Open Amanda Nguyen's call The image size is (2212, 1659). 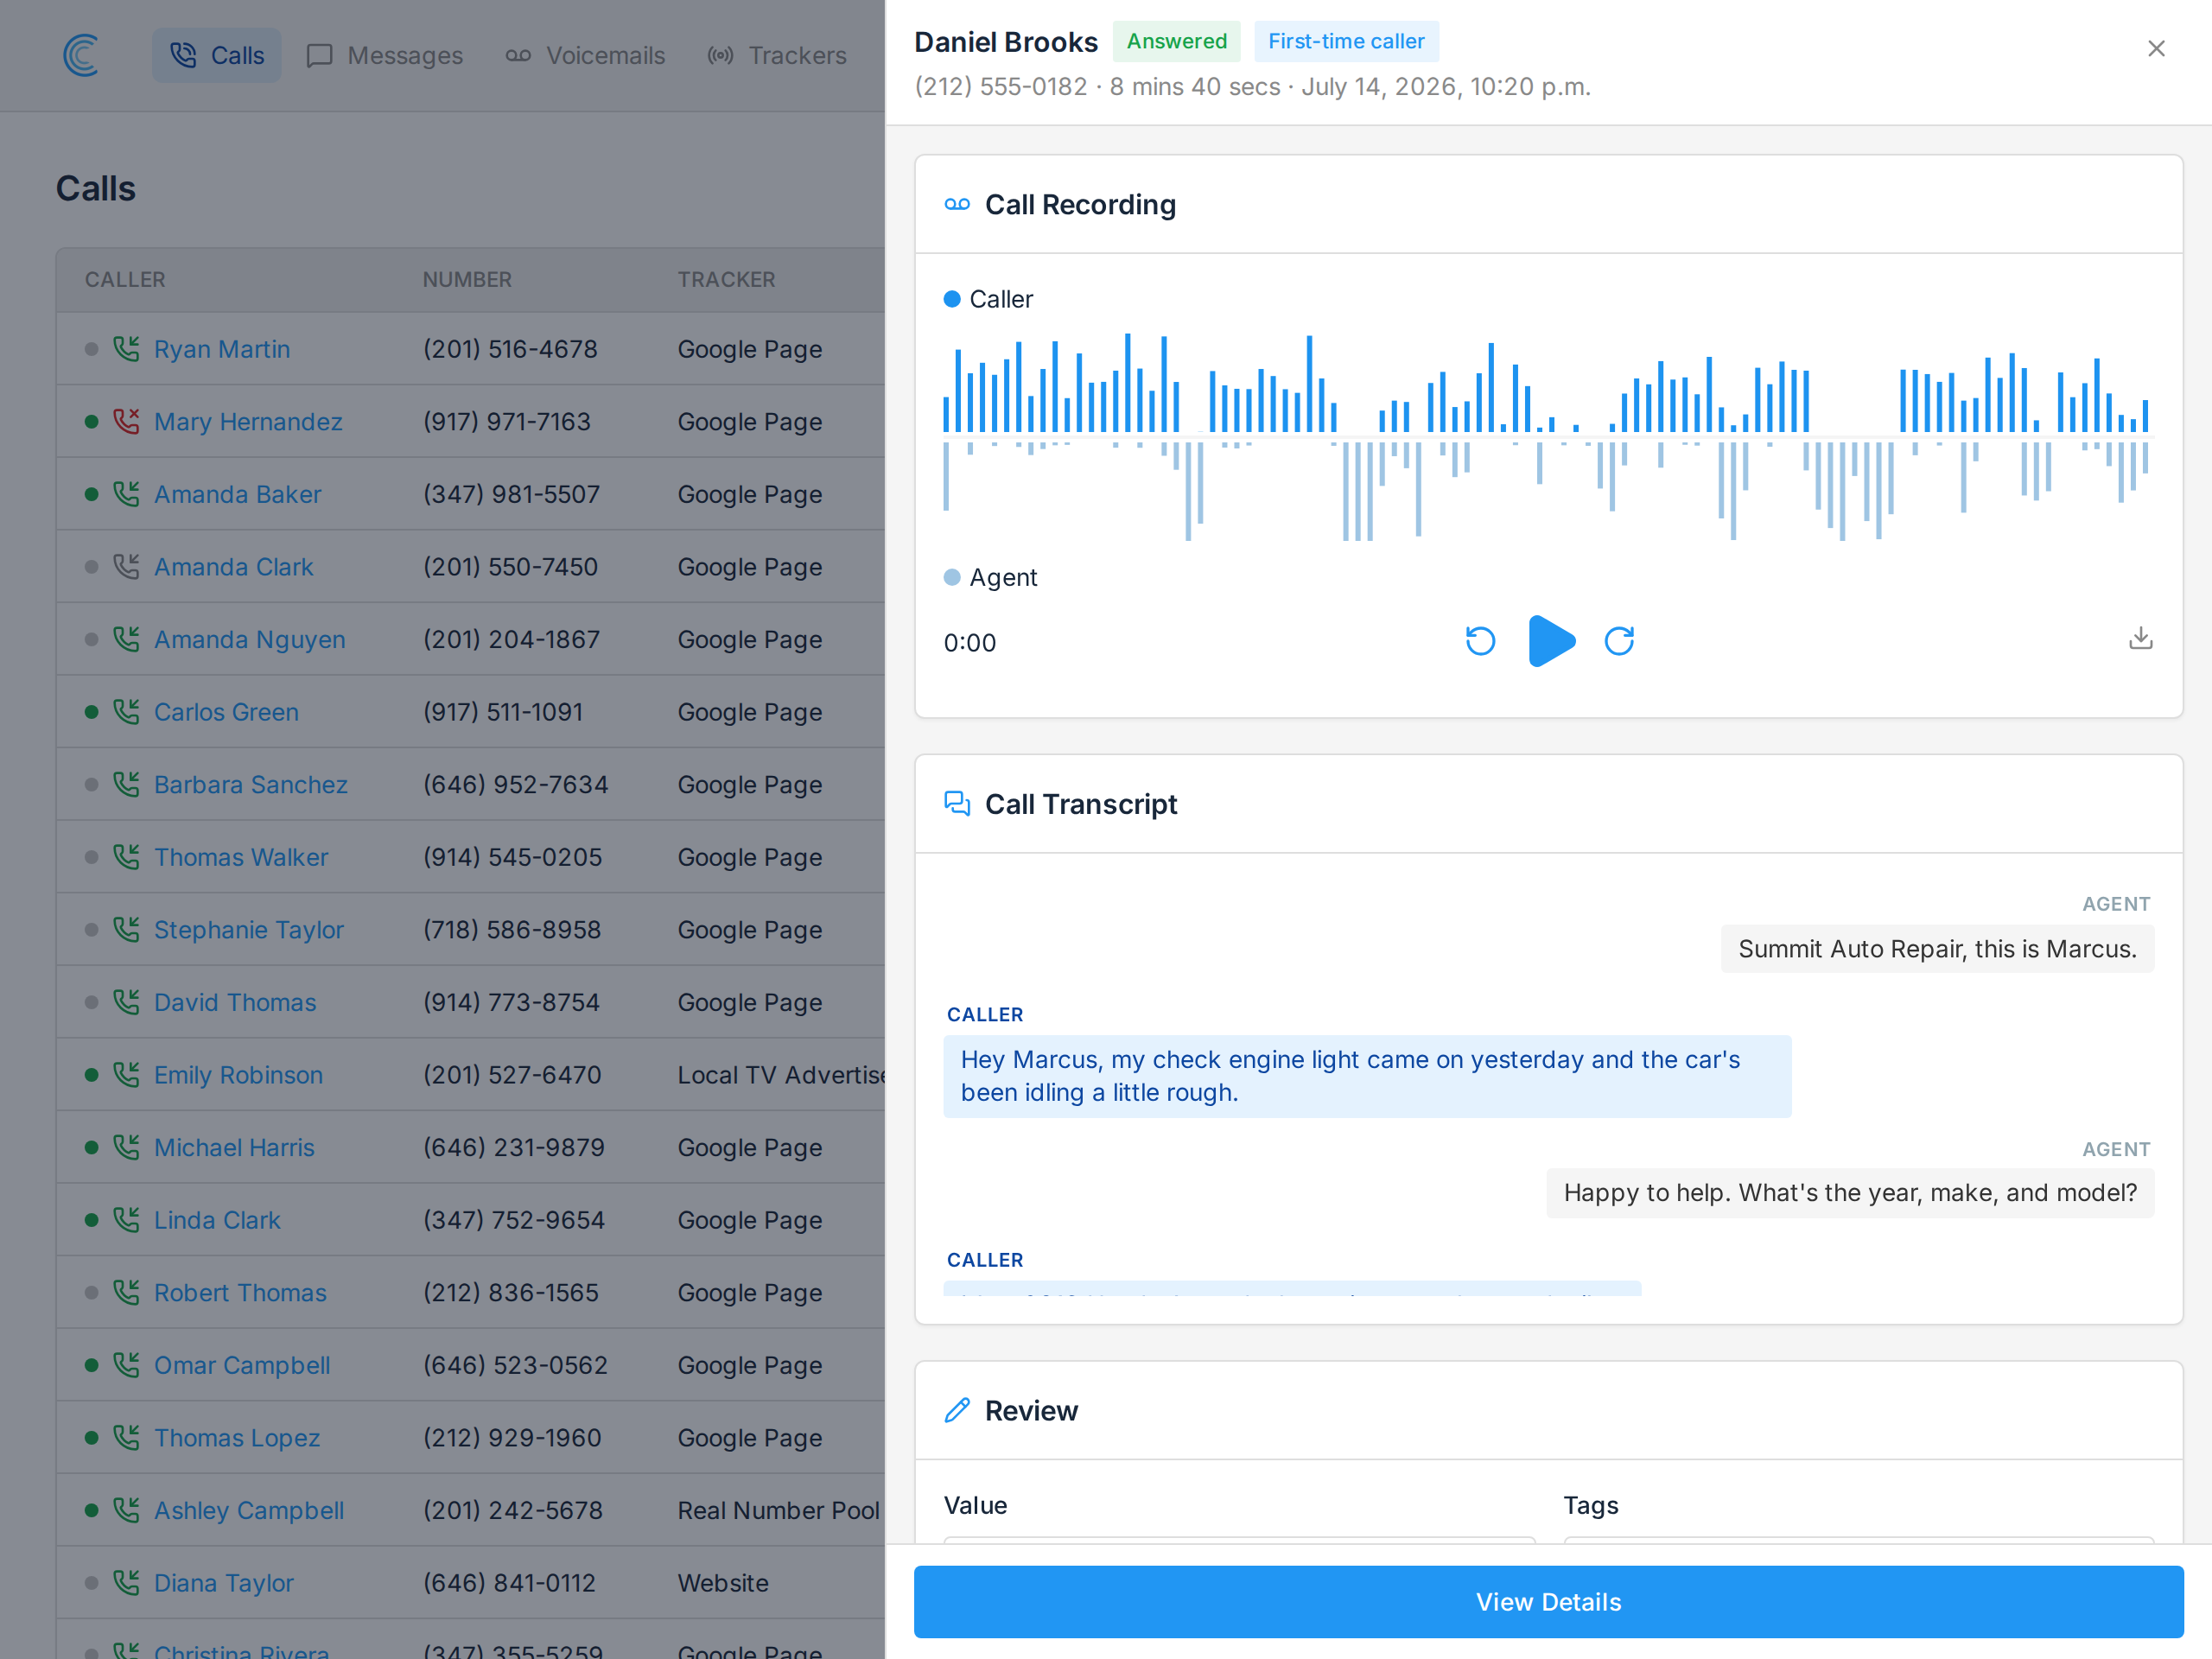pos(249,639)
